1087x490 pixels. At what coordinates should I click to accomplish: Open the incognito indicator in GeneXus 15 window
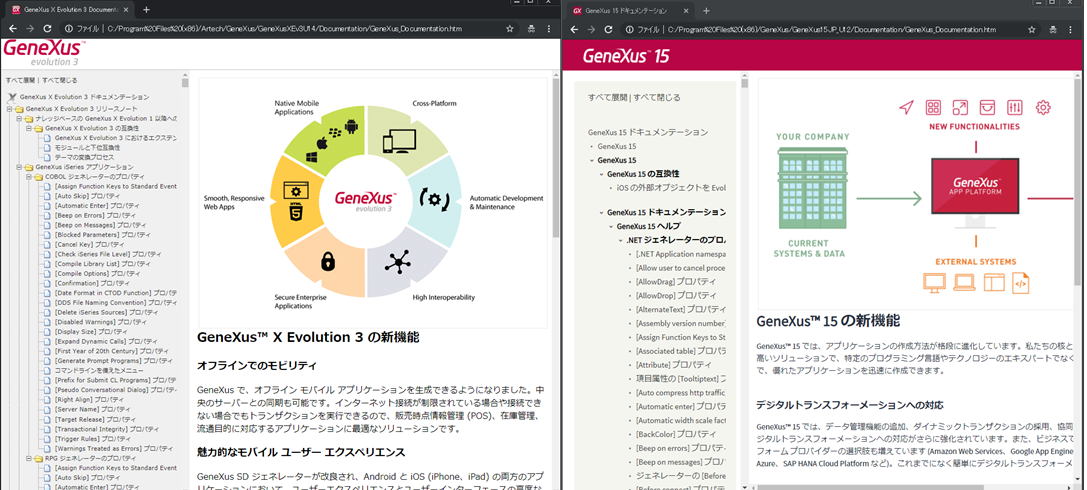(x=1054, y=30)
